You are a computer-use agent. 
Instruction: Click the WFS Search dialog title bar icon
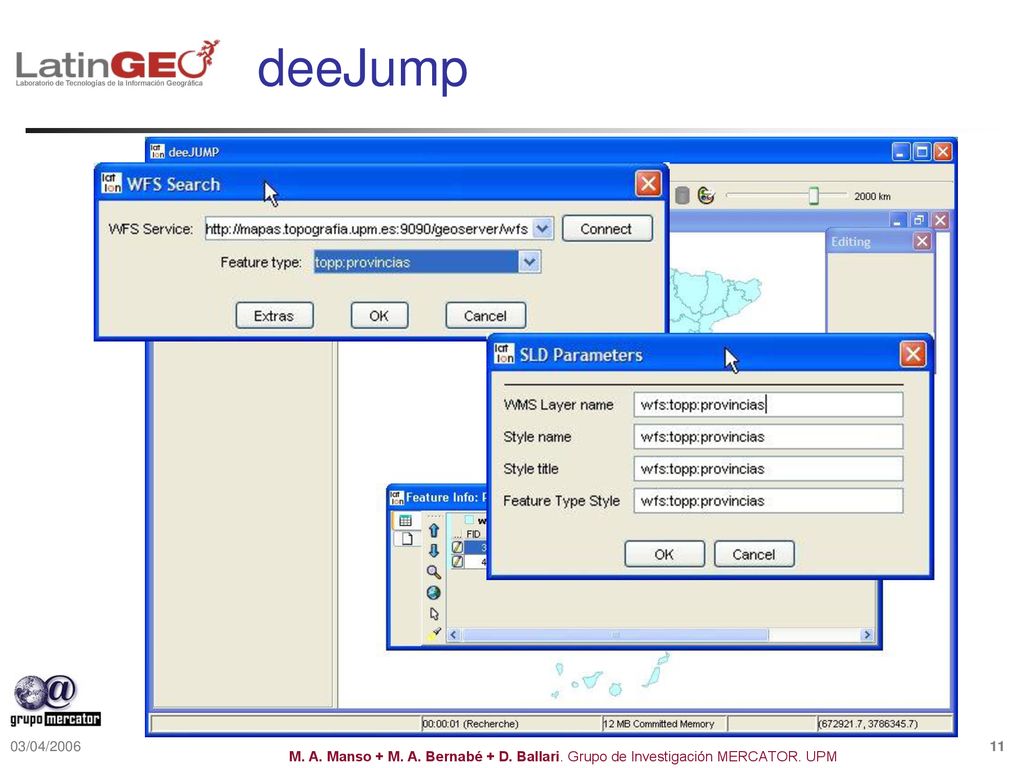112,184
